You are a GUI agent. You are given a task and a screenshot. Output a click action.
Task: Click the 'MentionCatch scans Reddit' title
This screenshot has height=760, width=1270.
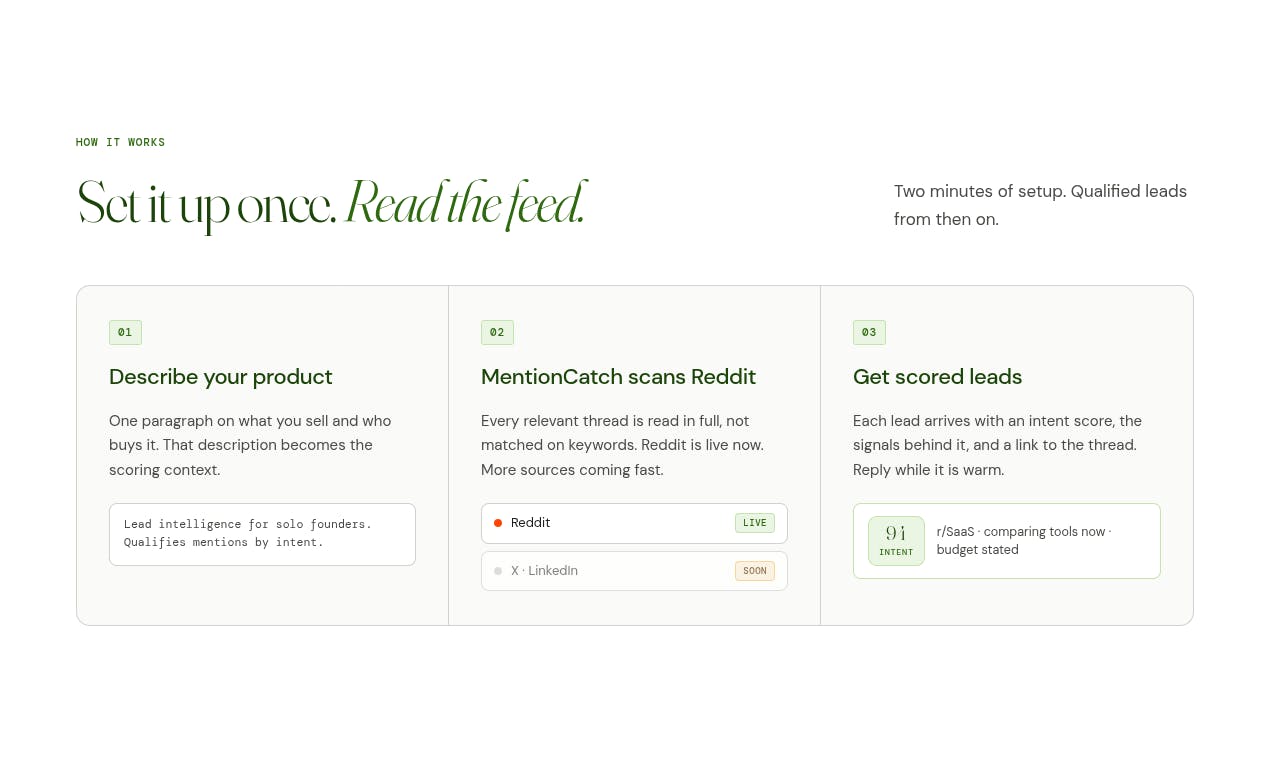click(618, 377)
